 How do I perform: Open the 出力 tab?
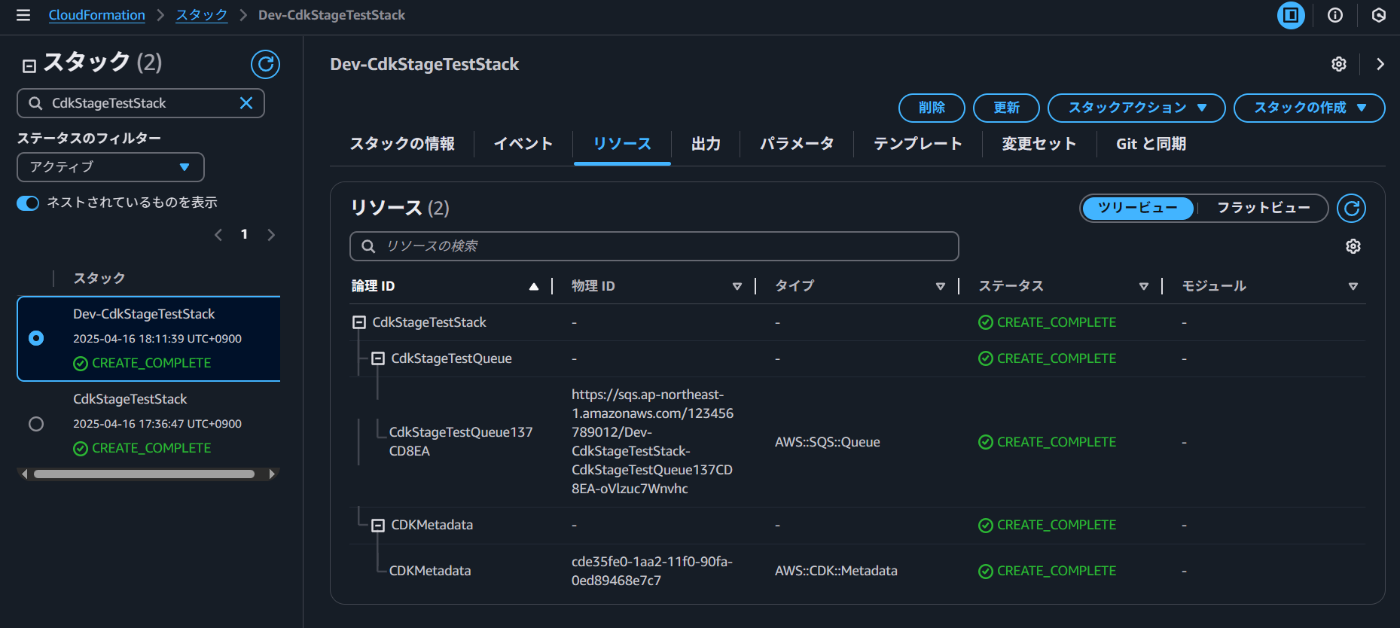pyautogui.click(x=706, y=144)
